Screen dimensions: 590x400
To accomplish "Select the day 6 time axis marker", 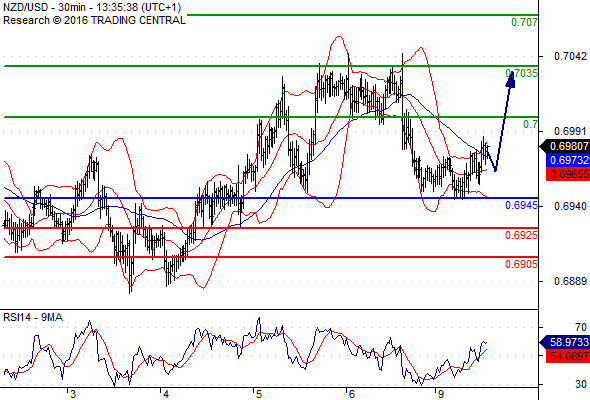I will pyautogui.click(x=351, y=394).
